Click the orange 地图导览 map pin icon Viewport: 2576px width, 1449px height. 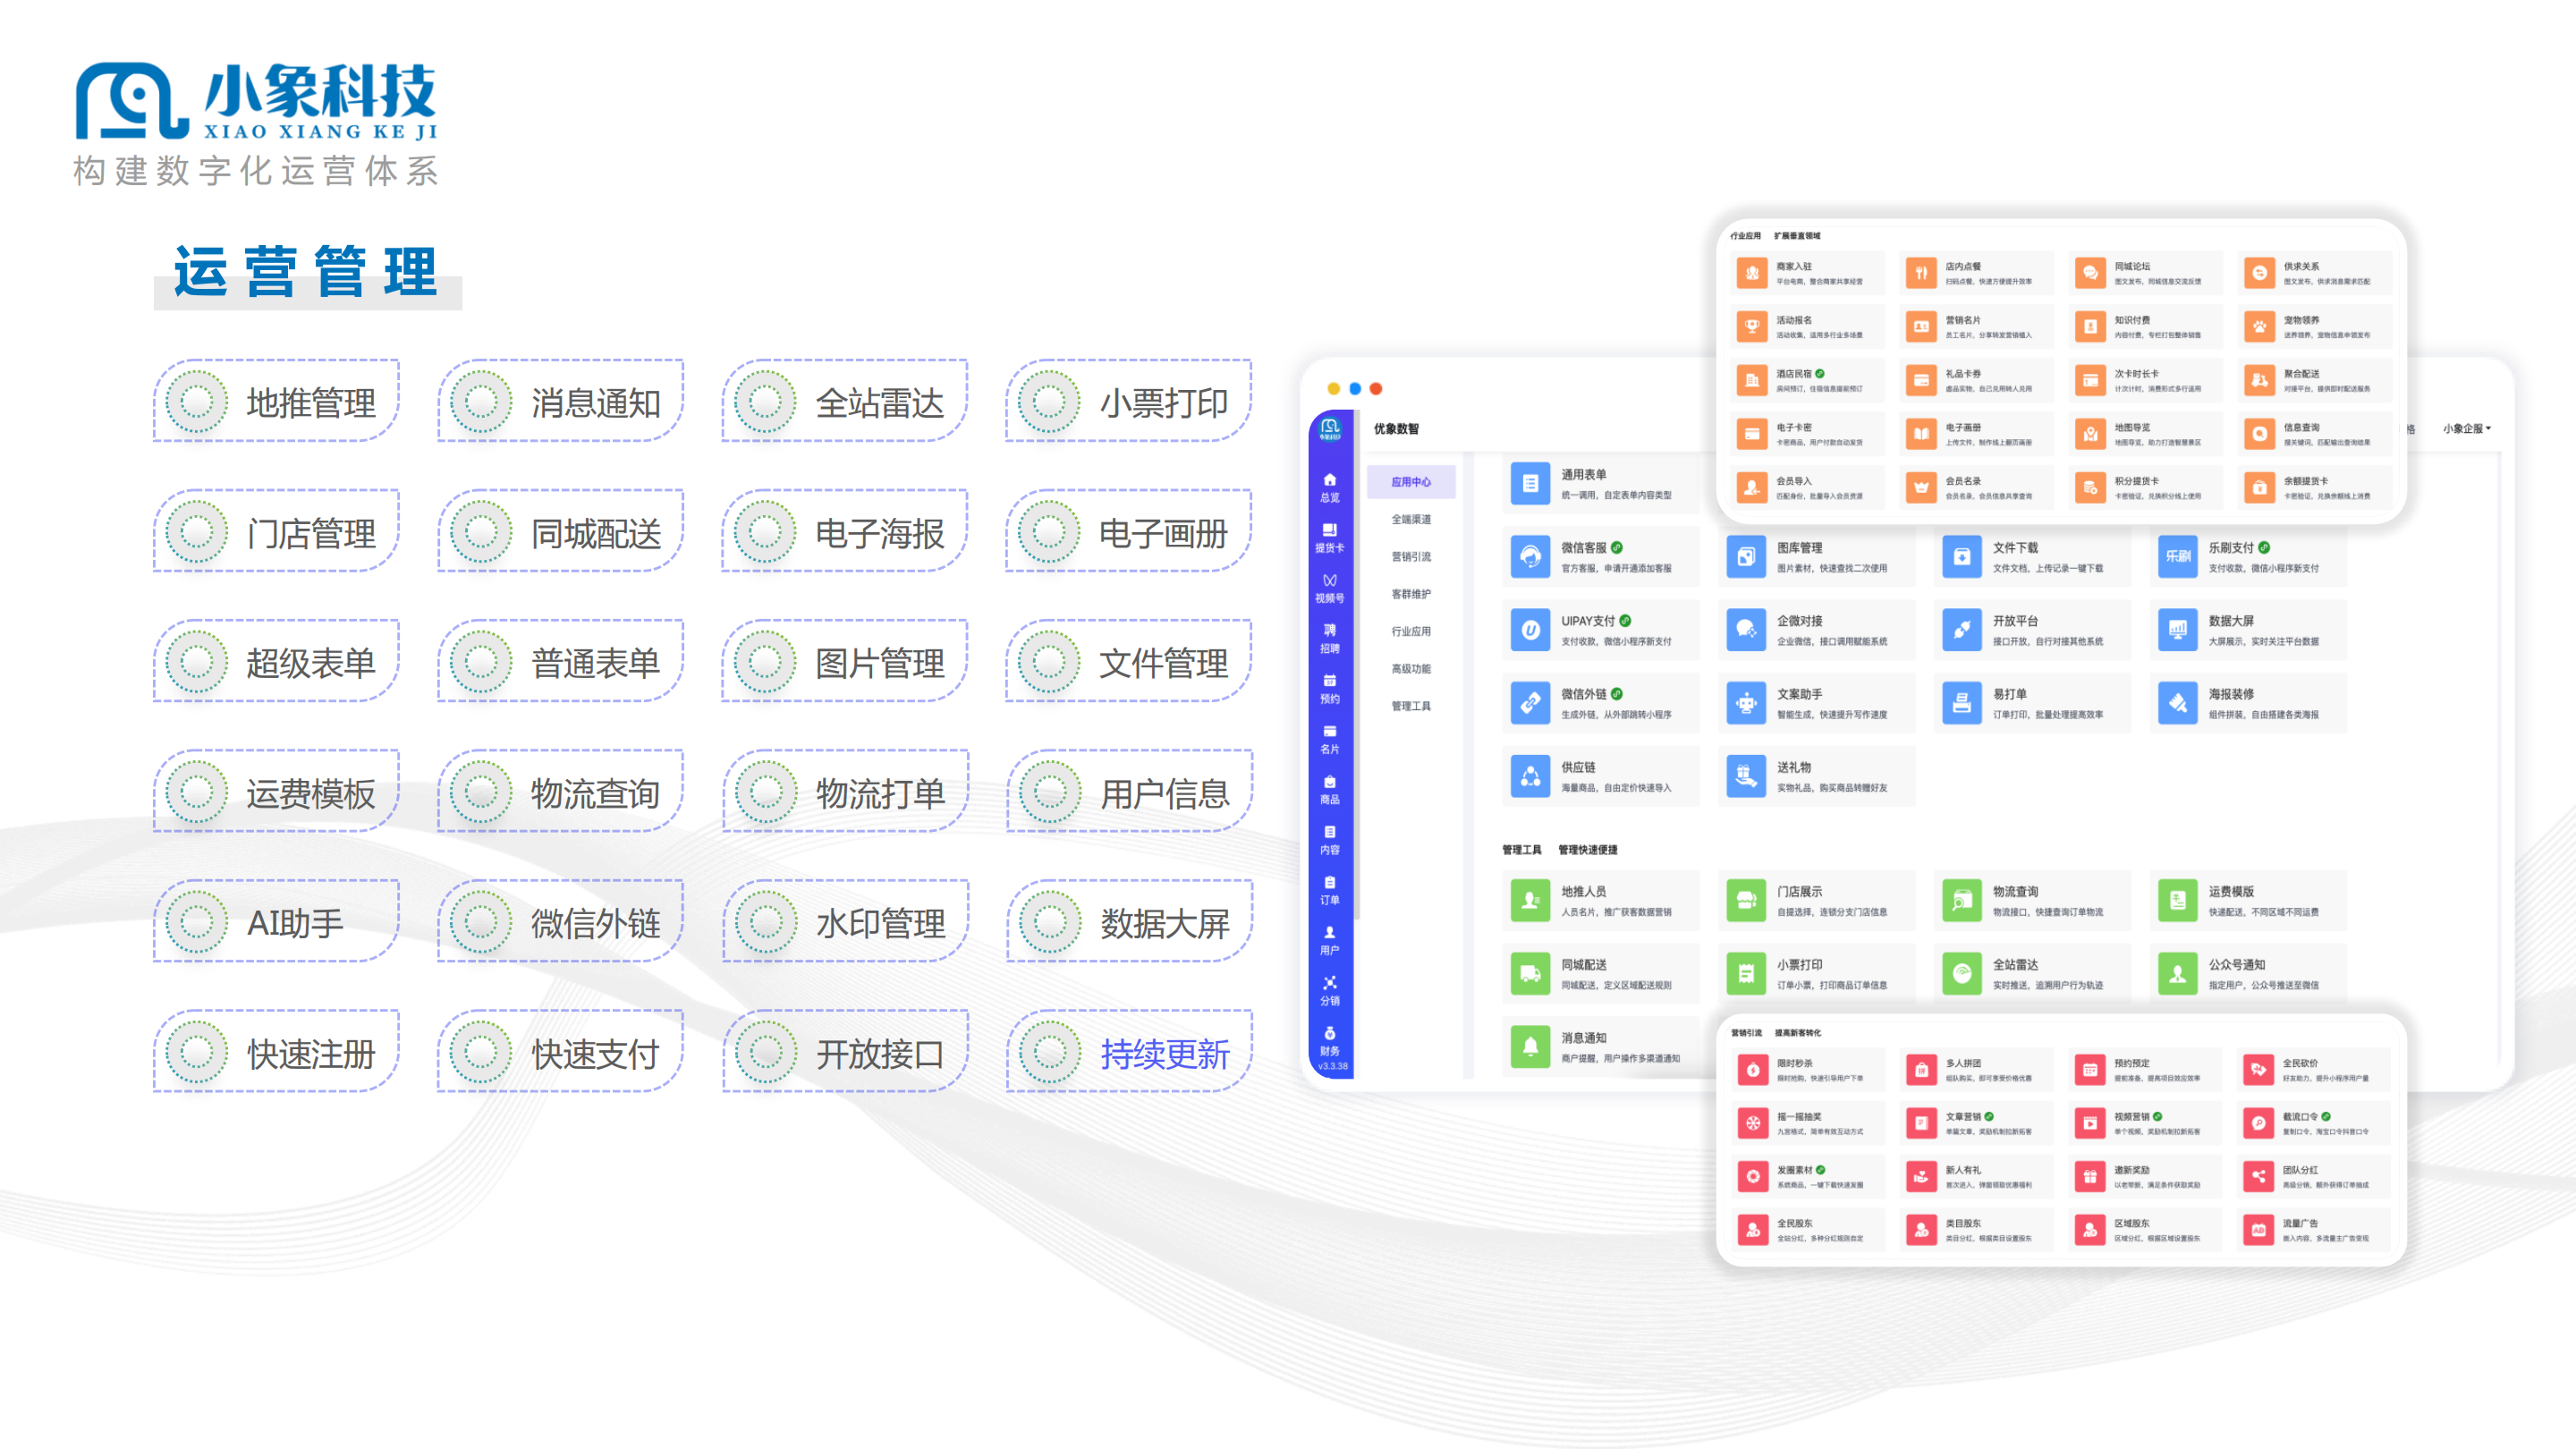(x=2090, y=434)
